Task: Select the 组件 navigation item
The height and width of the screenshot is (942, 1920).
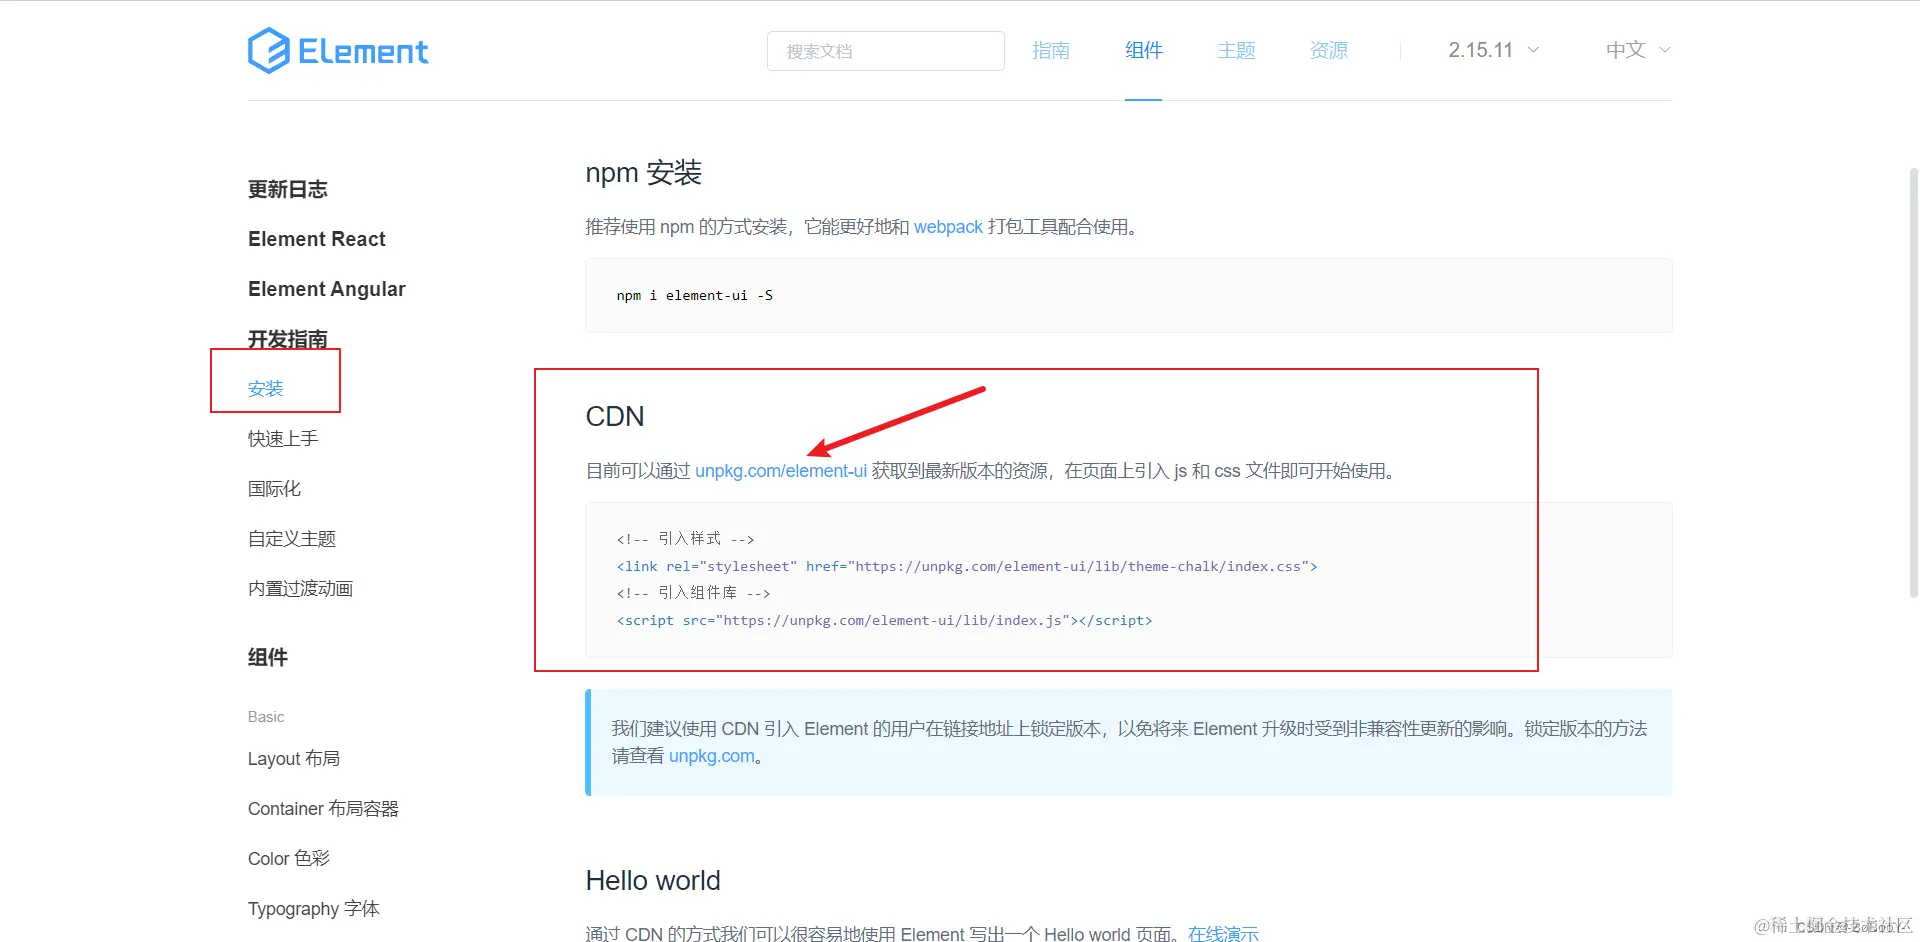Action: tap(1143, 49)
